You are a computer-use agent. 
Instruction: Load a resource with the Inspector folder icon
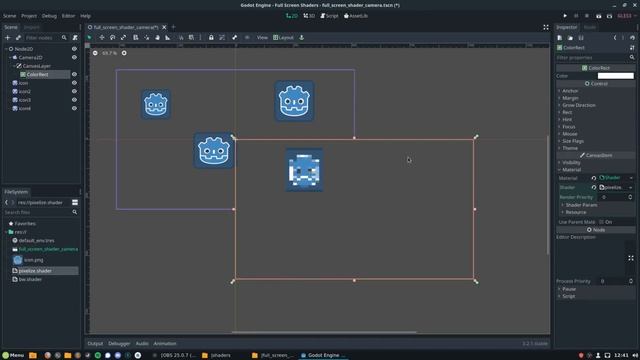(x=570, y=38)
